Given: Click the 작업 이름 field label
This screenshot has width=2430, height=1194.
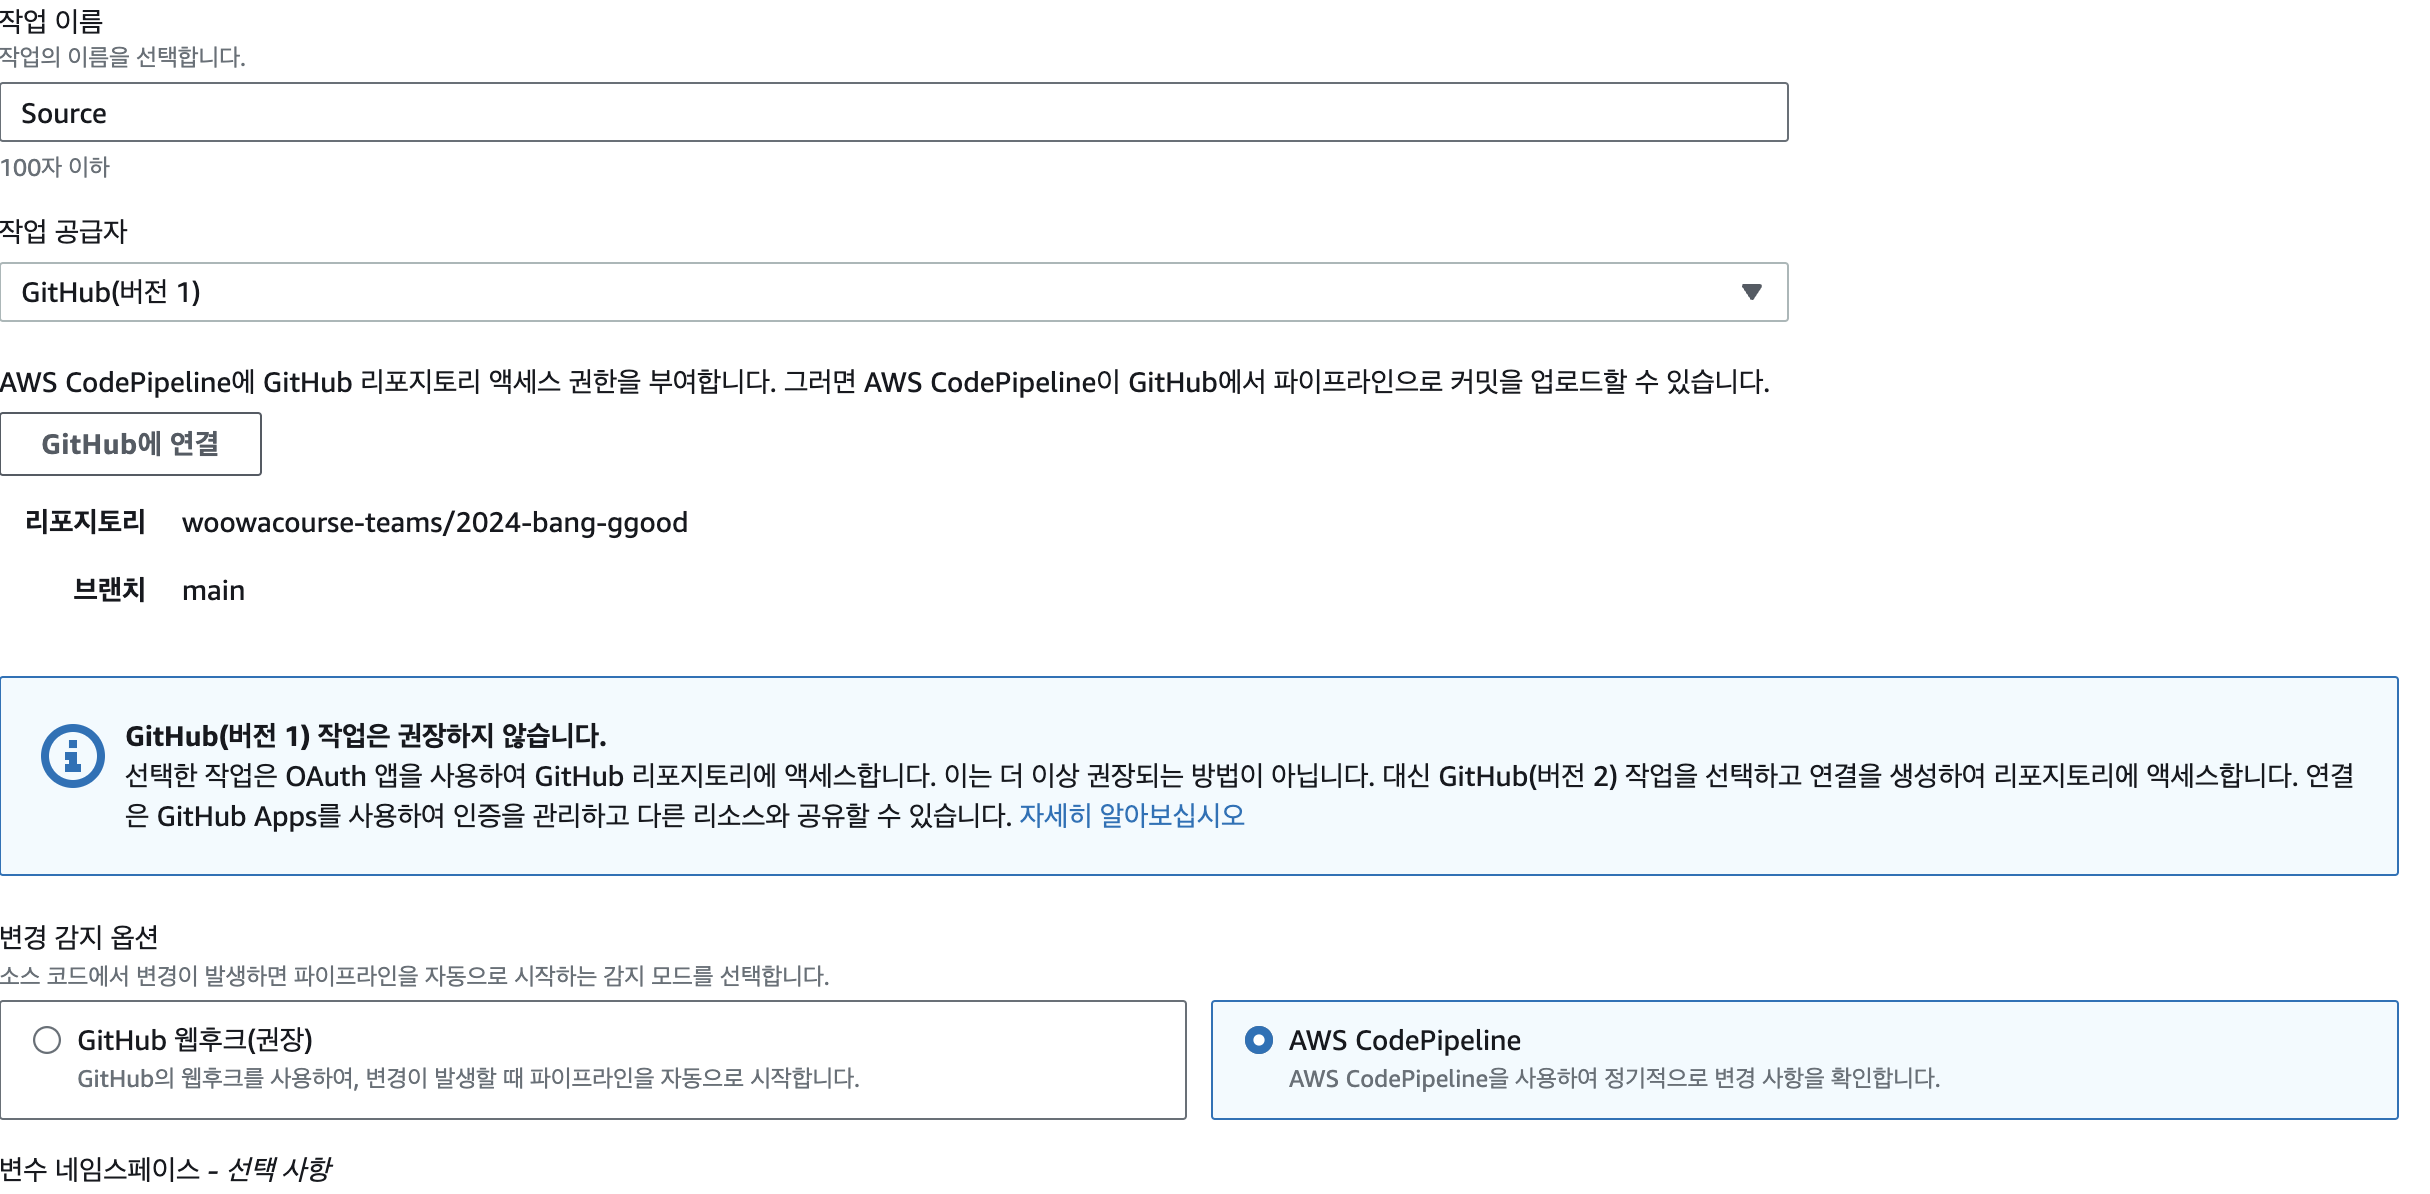Looking at the screenshot, I should [51, 20].
